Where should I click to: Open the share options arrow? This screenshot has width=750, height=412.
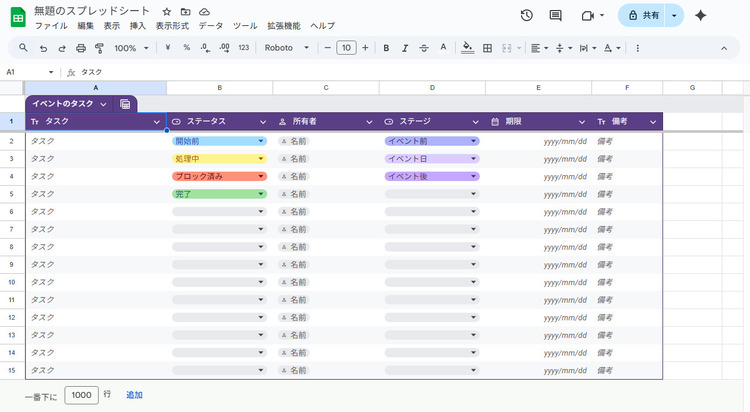tap(674, 15)
